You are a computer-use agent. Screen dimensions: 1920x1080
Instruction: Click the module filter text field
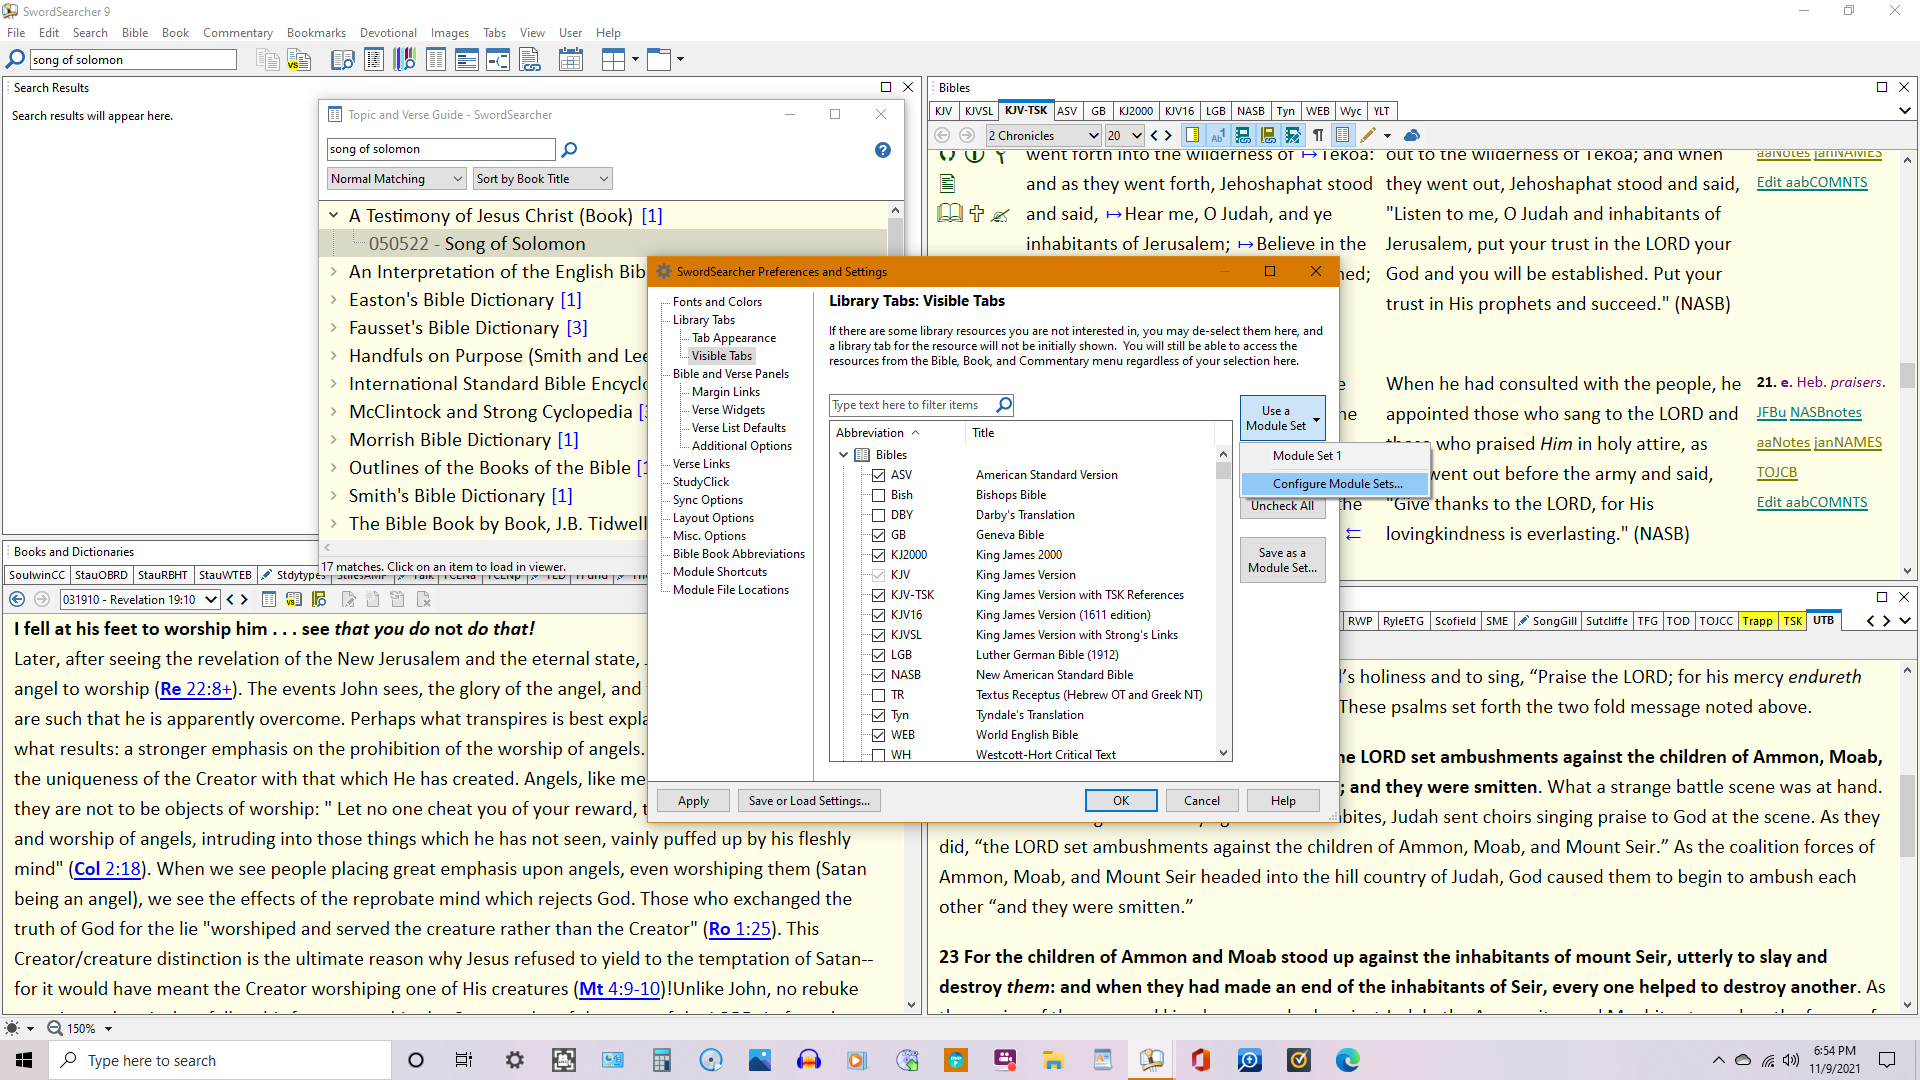pyautogui.click(x=913, y=405)
